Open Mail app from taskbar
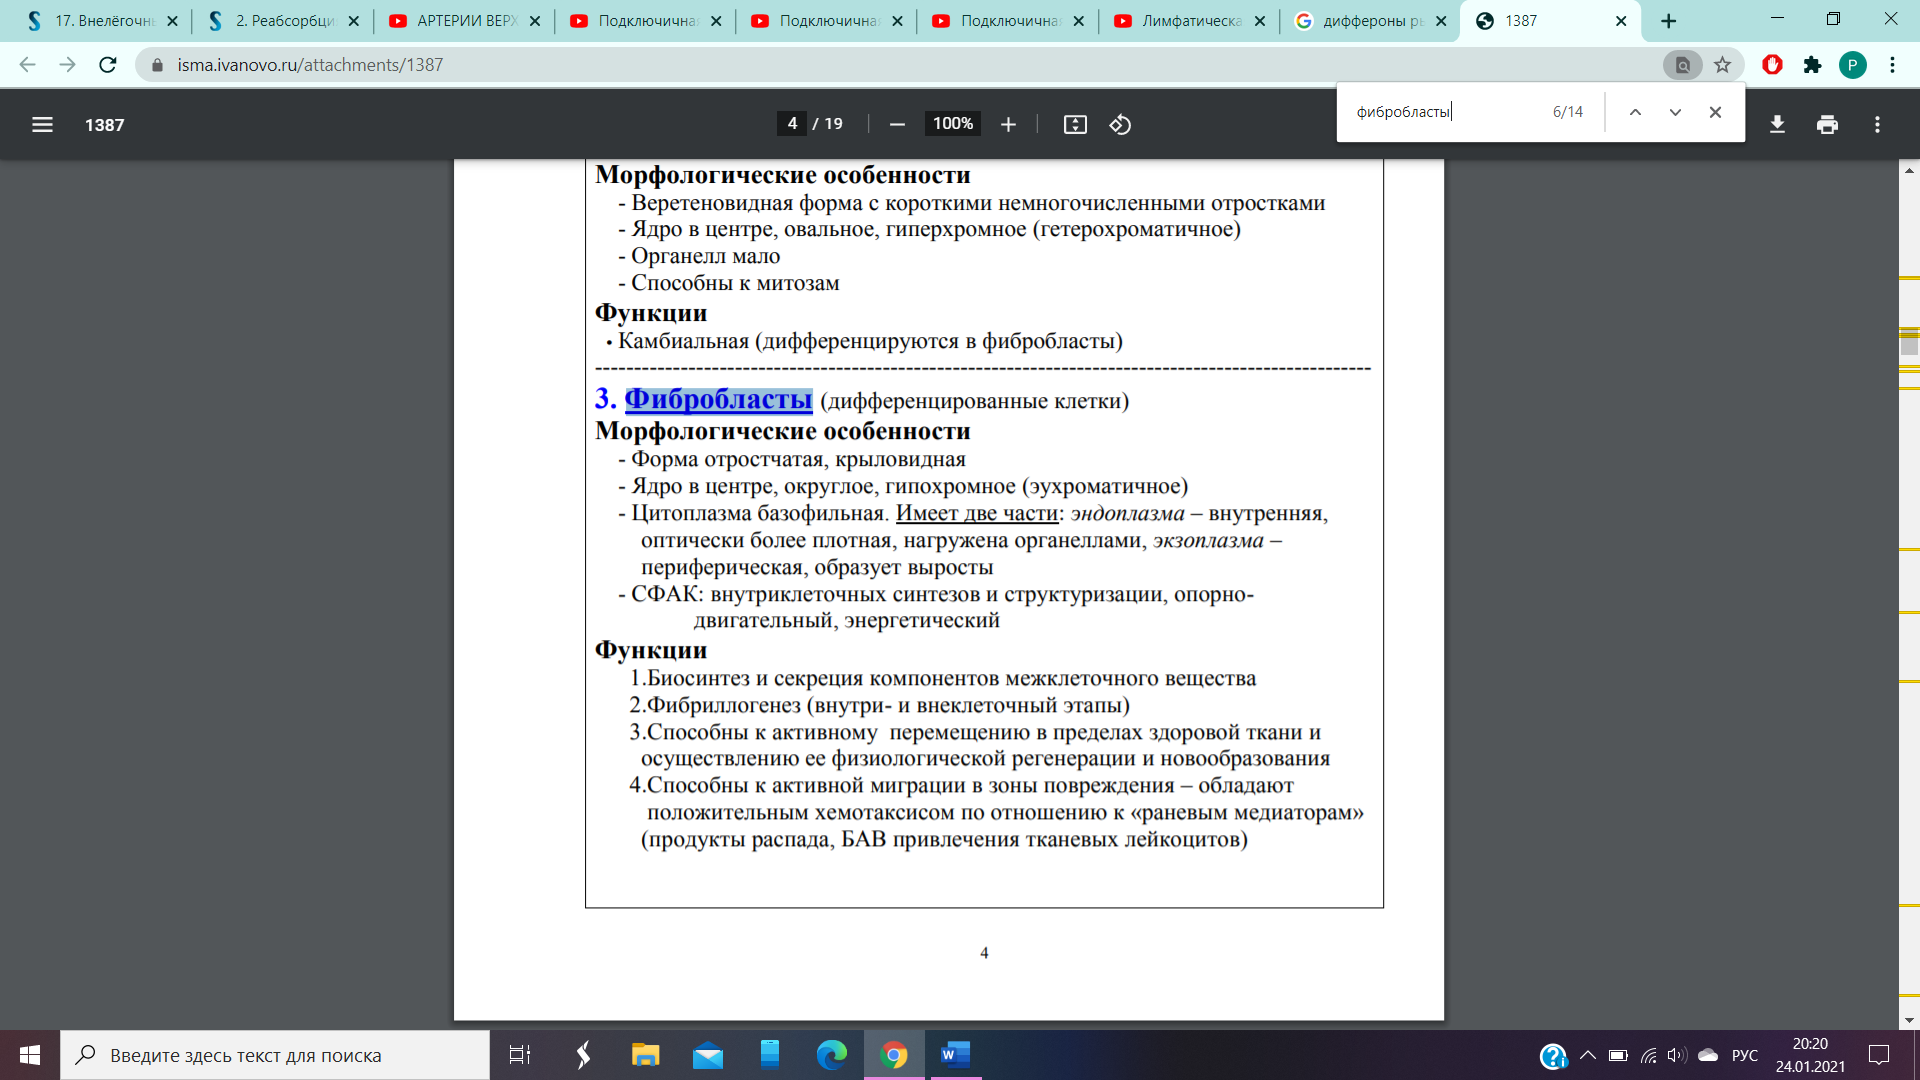Viewport: 1920px width, 1080px height. point(708,1055)
